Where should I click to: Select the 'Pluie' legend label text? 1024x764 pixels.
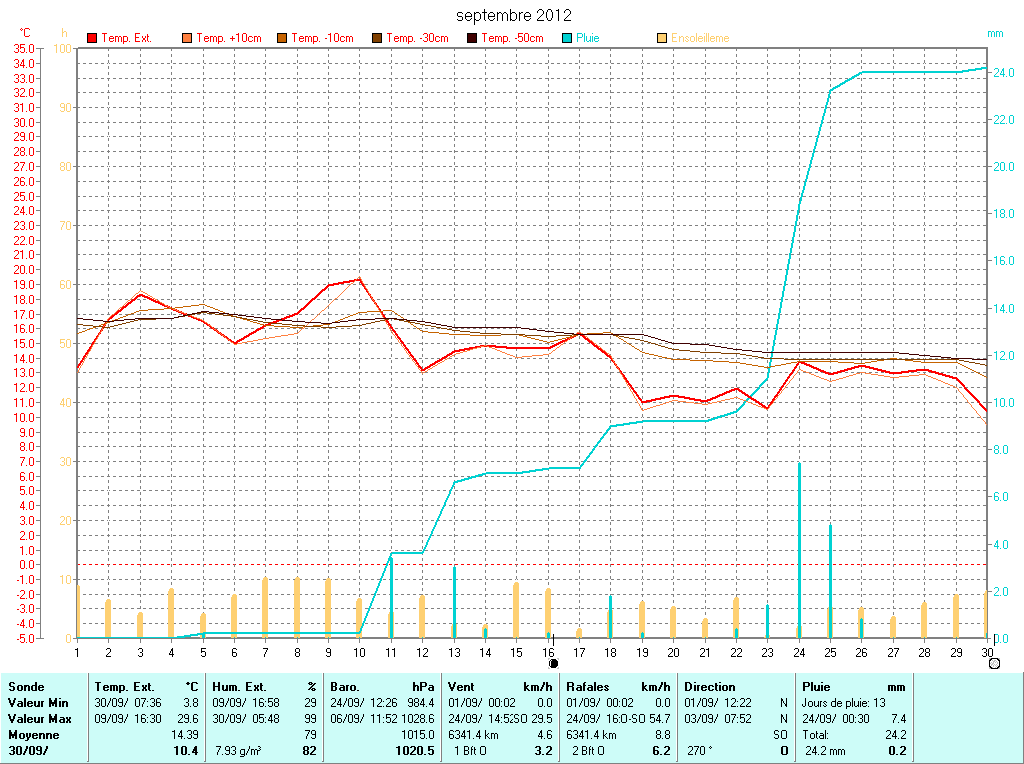coord(588,38)
